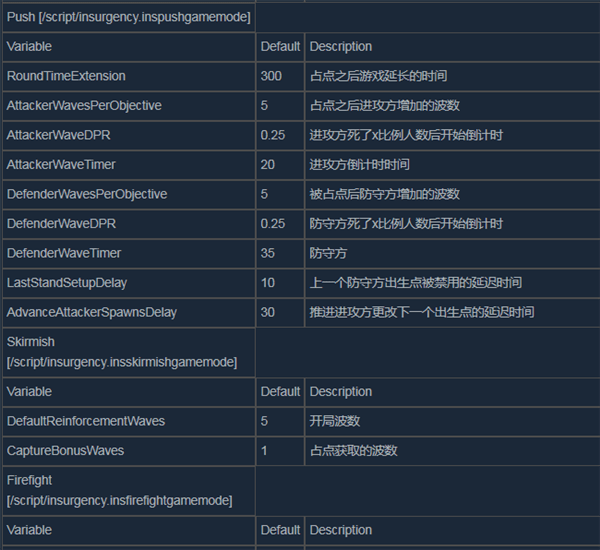Select the DefenderWaveTimer description "防守方"
The height and width of the screenshot is (550, 600).
click(328, 253)
